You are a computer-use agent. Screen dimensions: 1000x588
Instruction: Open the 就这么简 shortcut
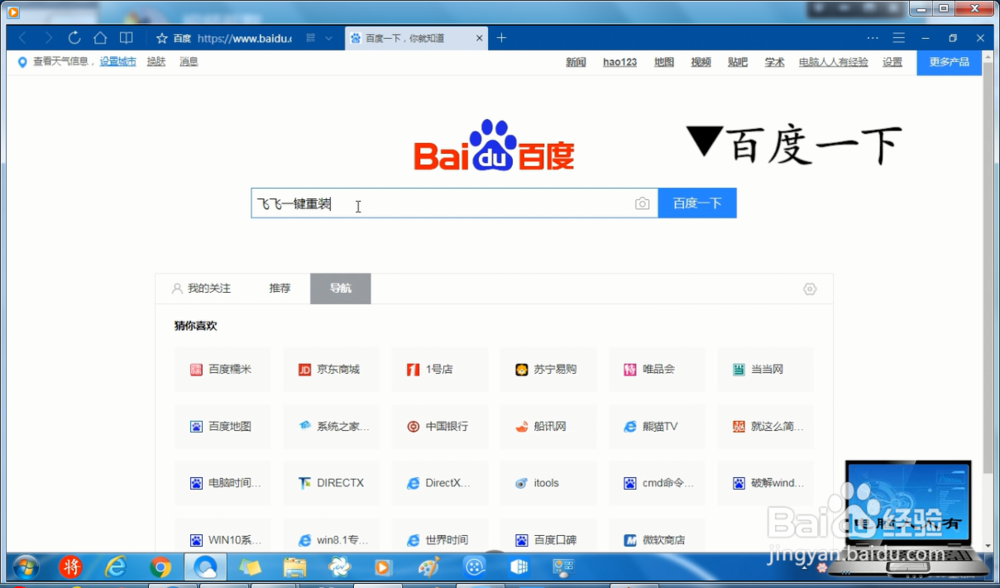click(x=765, y=426)
